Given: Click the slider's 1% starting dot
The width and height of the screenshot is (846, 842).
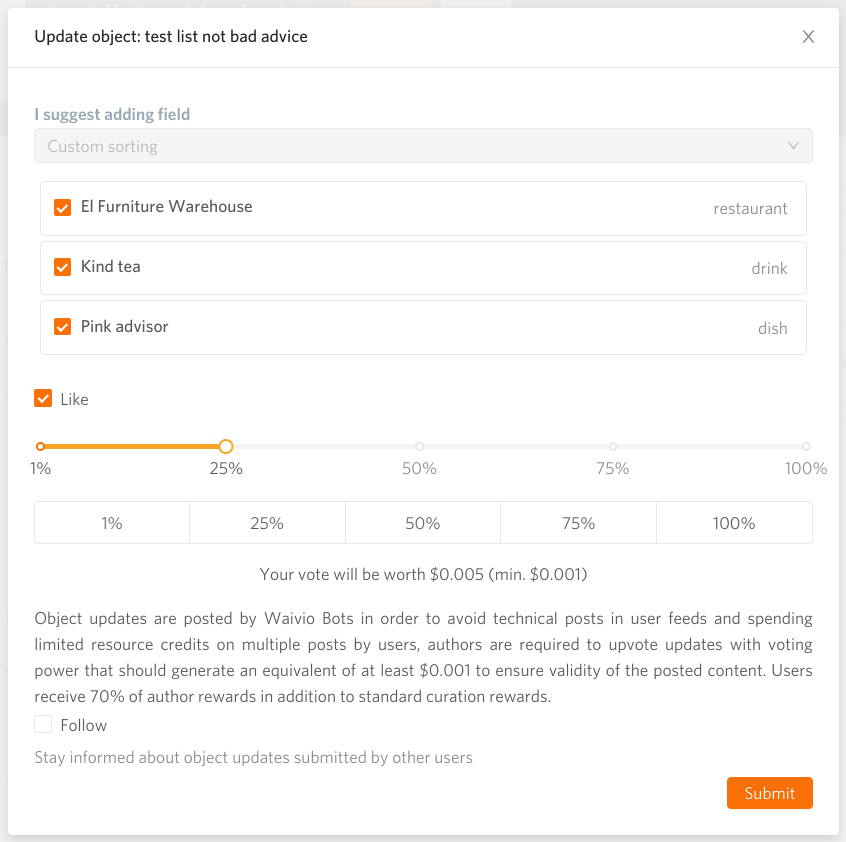Looking at the screenshot, I should click(x=40, y=447).
